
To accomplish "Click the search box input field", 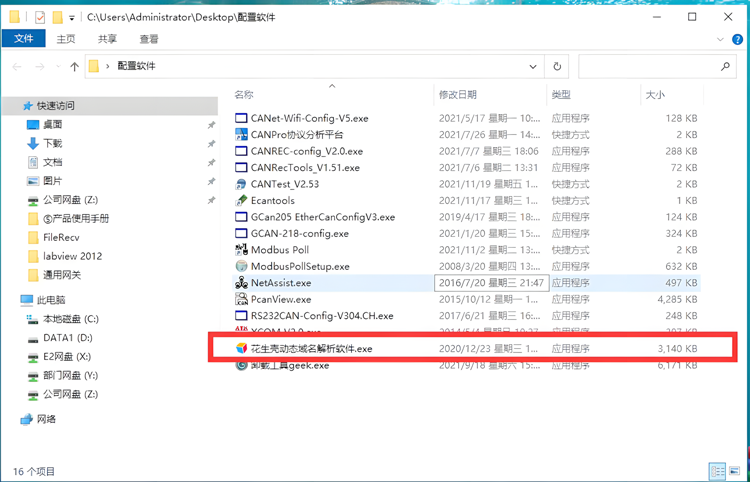I will 650,67.
